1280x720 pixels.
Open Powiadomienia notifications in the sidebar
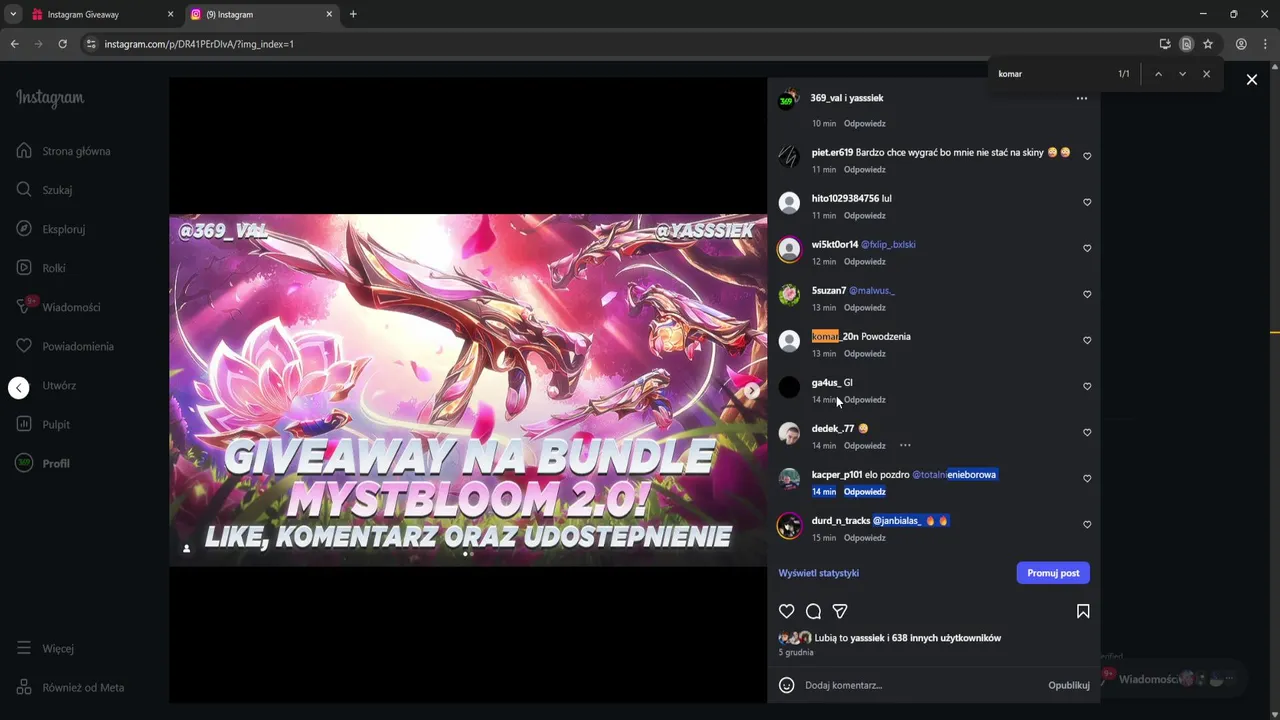point(65,346)
